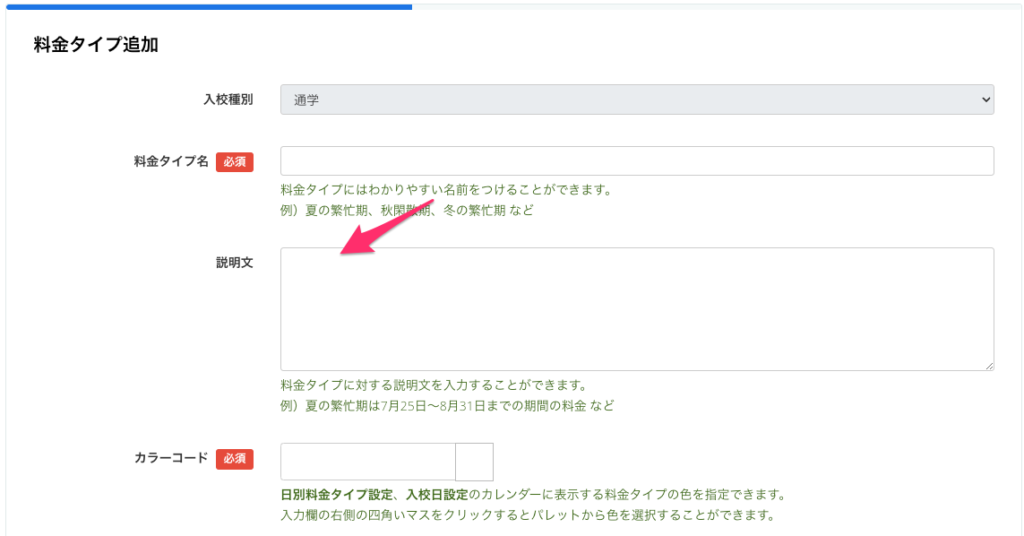The width and height of the screenshot is (1024, 536).
Task: Click the カラーコード field label
Action: 171,458
